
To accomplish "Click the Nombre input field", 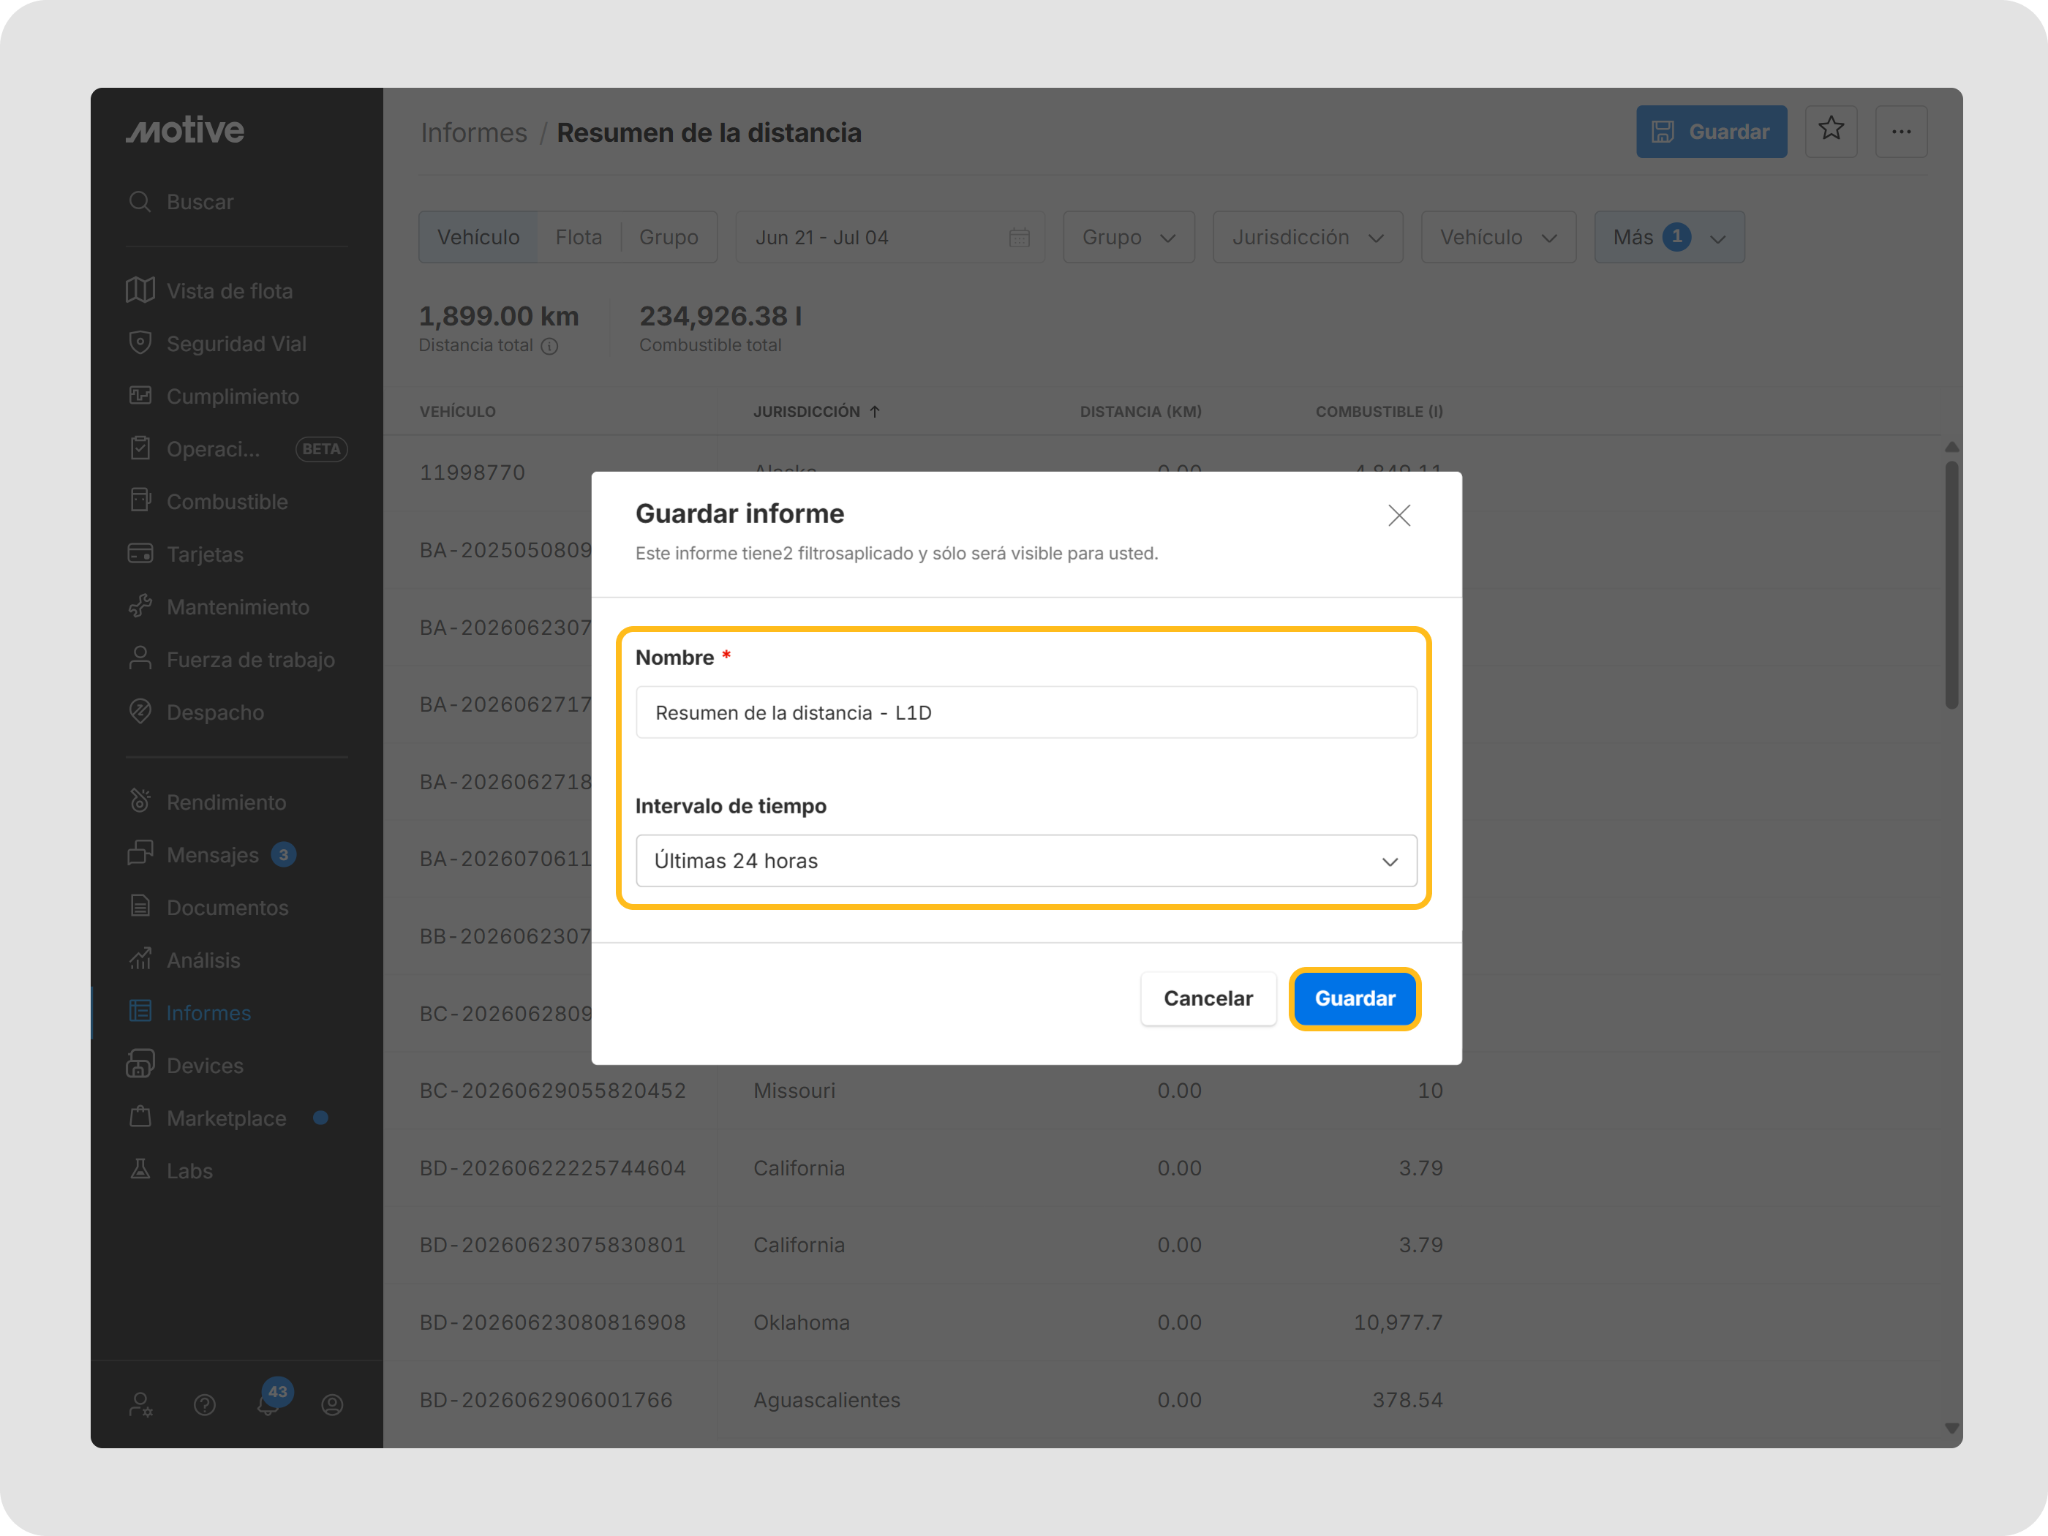I will [1026, 712].
